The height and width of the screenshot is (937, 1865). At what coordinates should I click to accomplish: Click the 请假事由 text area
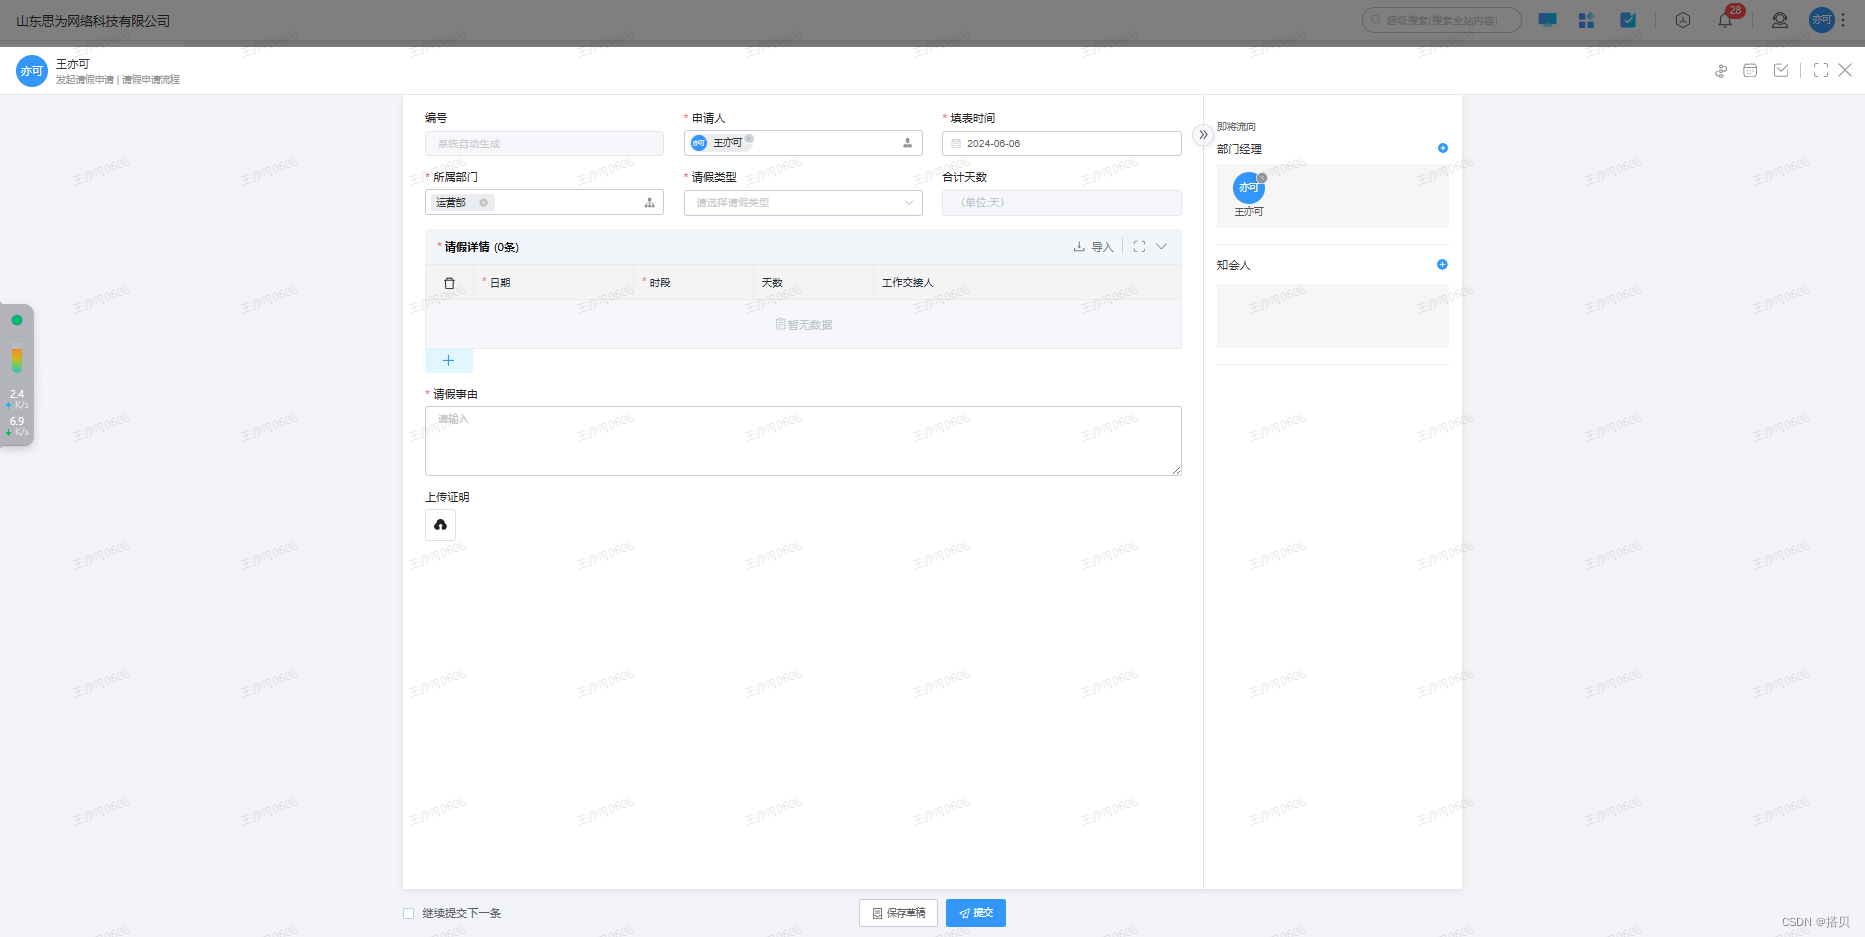(x=803, y=441)
